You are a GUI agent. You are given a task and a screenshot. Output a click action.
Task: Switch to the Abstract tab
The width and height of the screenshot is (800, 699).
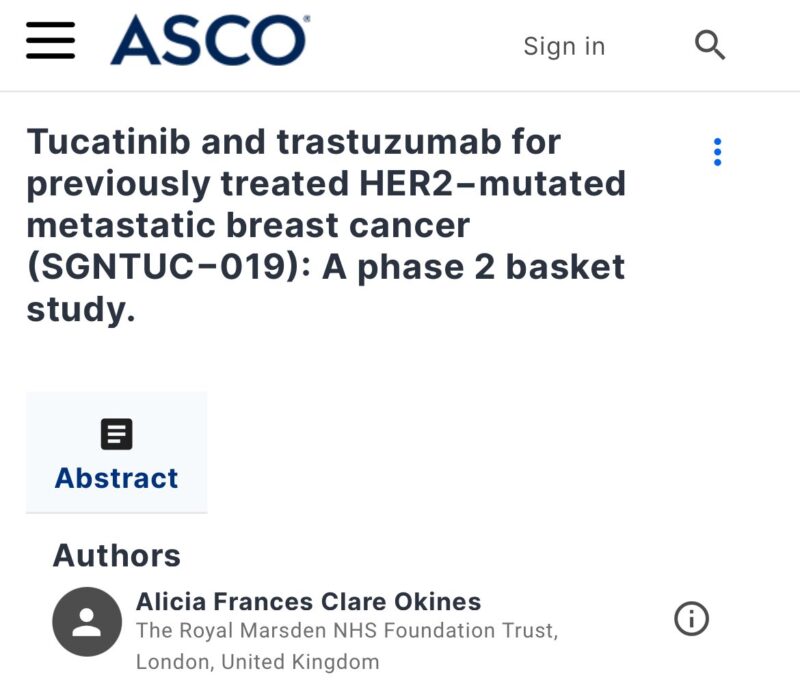[116, 452]
